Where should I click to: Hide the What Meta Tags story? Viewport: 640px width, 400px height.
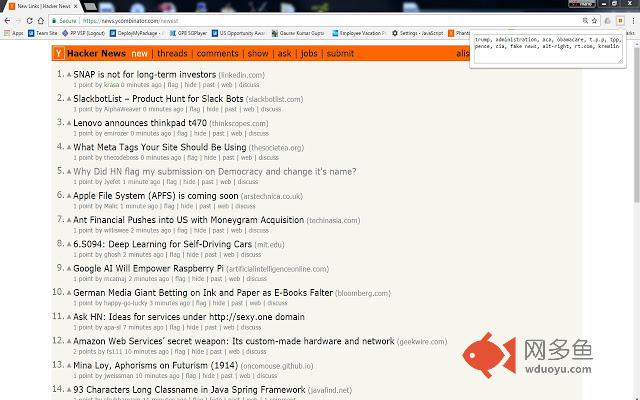click(x=210, y=158)
